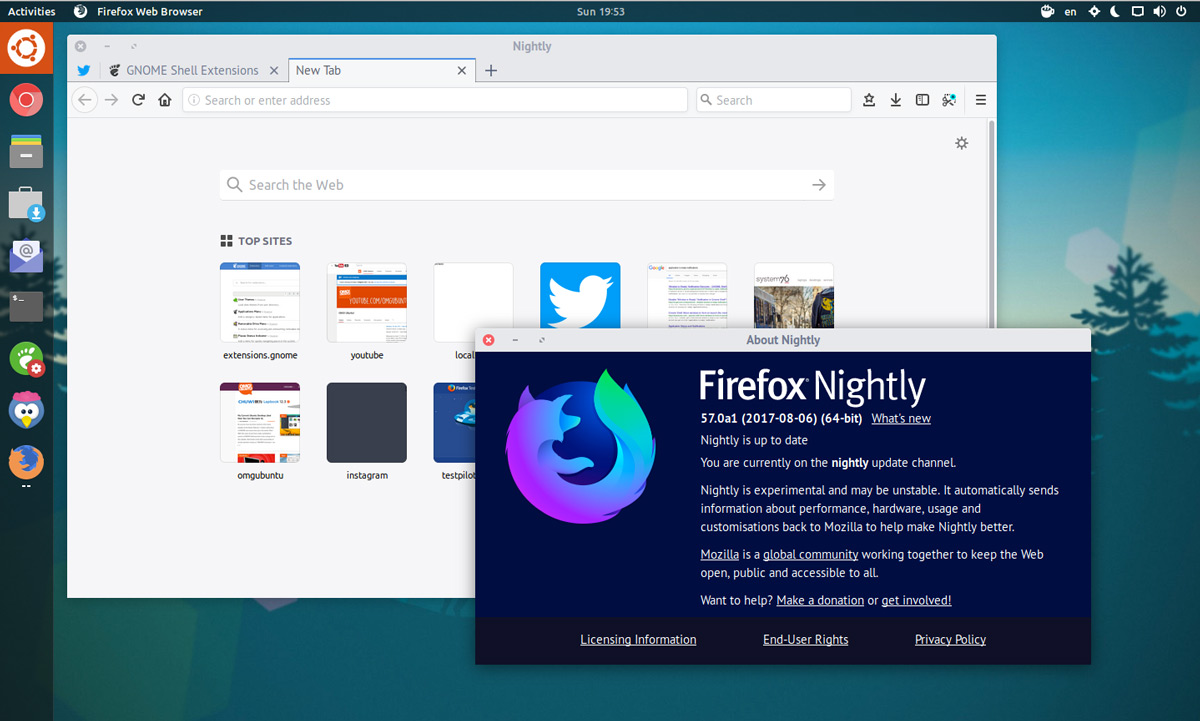The height and width of the screenshot is (721, 1200).
Task: Show the bookmarks library star icon
Action: [869, 100]
